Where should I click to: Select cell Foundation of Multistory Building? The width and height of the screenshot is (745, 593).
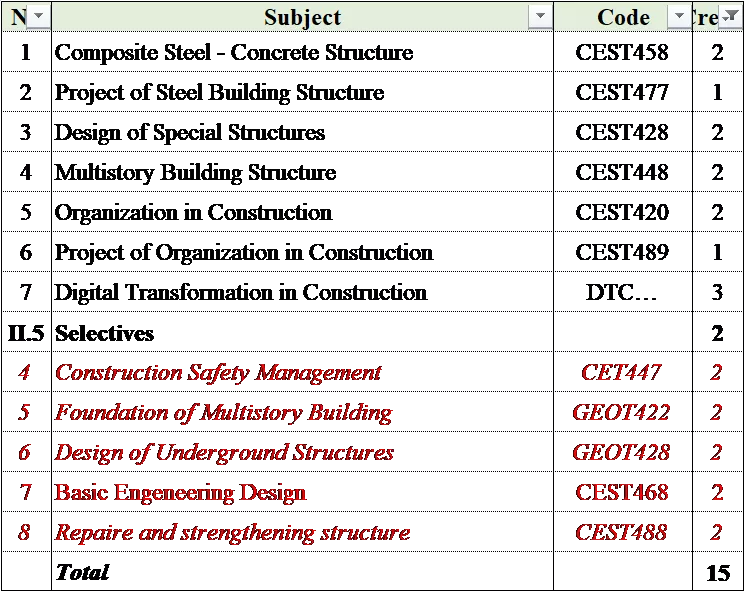coord(302,412)
